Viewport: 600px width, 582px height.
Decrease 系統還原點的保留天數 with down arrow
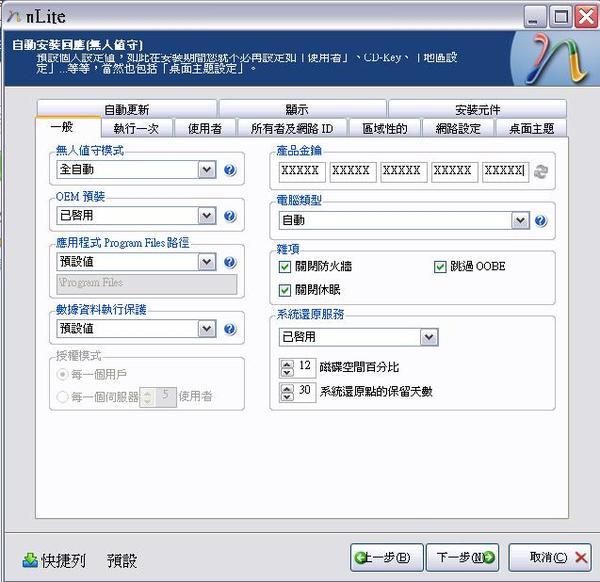pyautogui.click(x=287, y=396)
